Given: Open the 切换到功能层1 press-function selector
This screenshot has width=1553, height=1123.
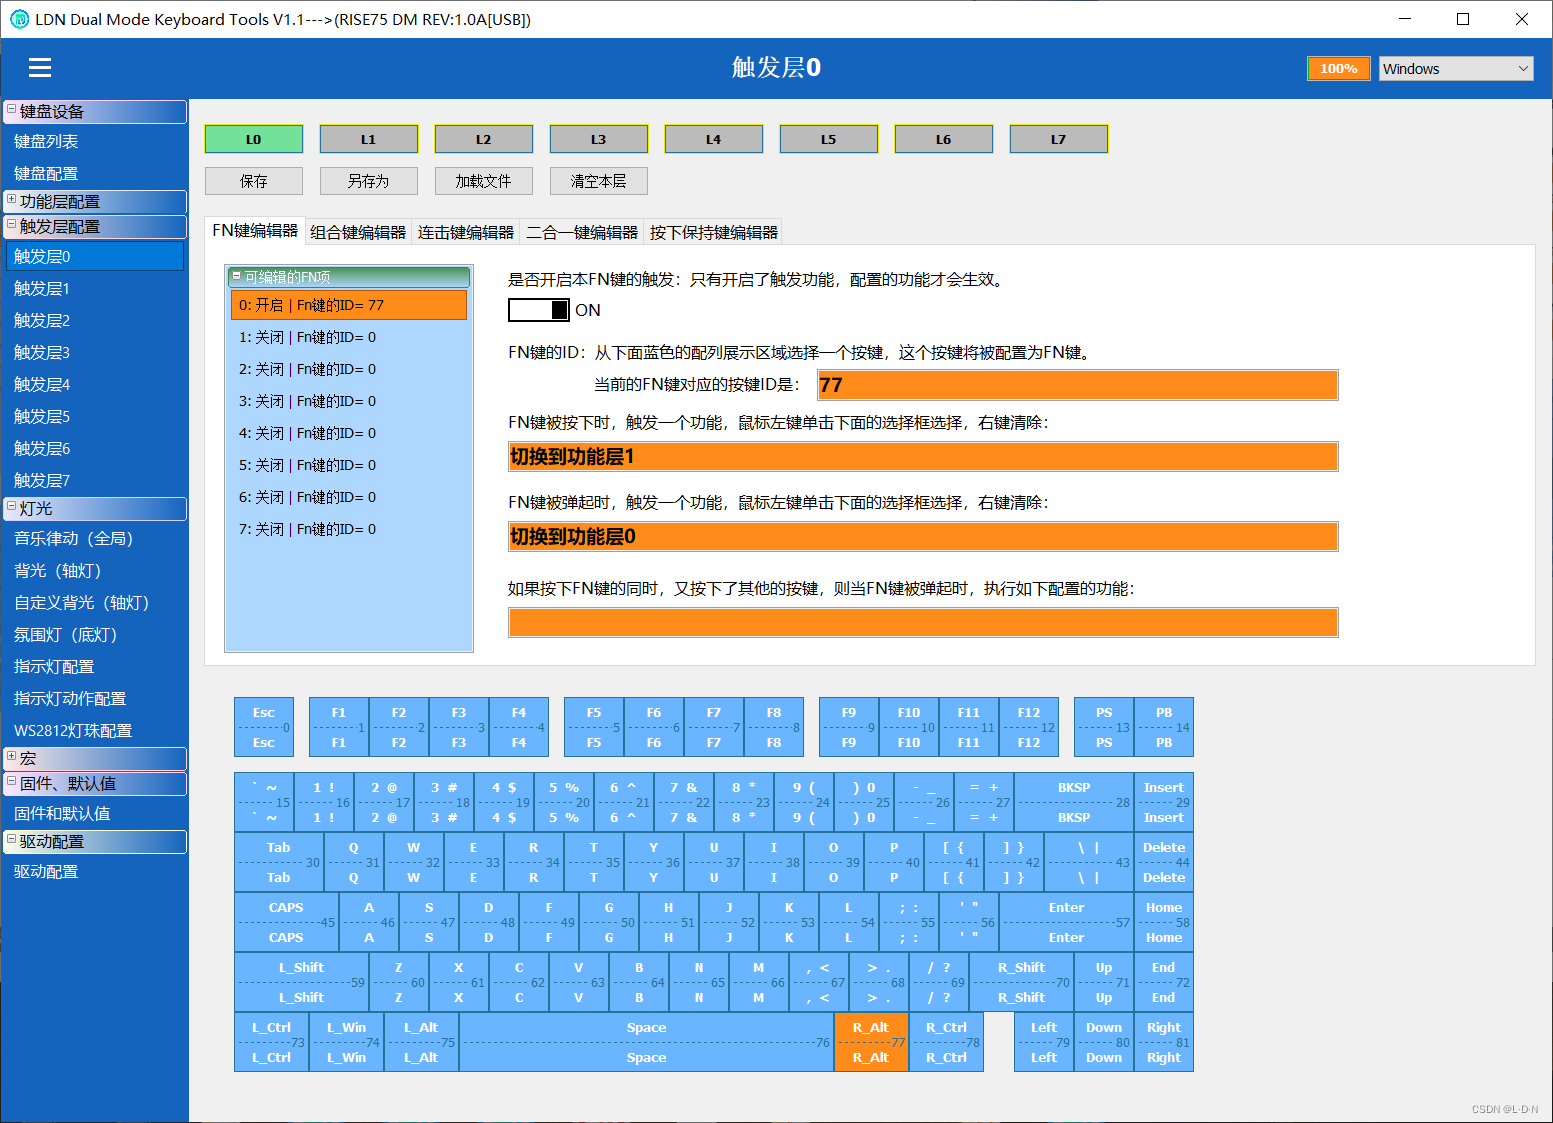Looking at the screenshot, I should coord(923,457).
